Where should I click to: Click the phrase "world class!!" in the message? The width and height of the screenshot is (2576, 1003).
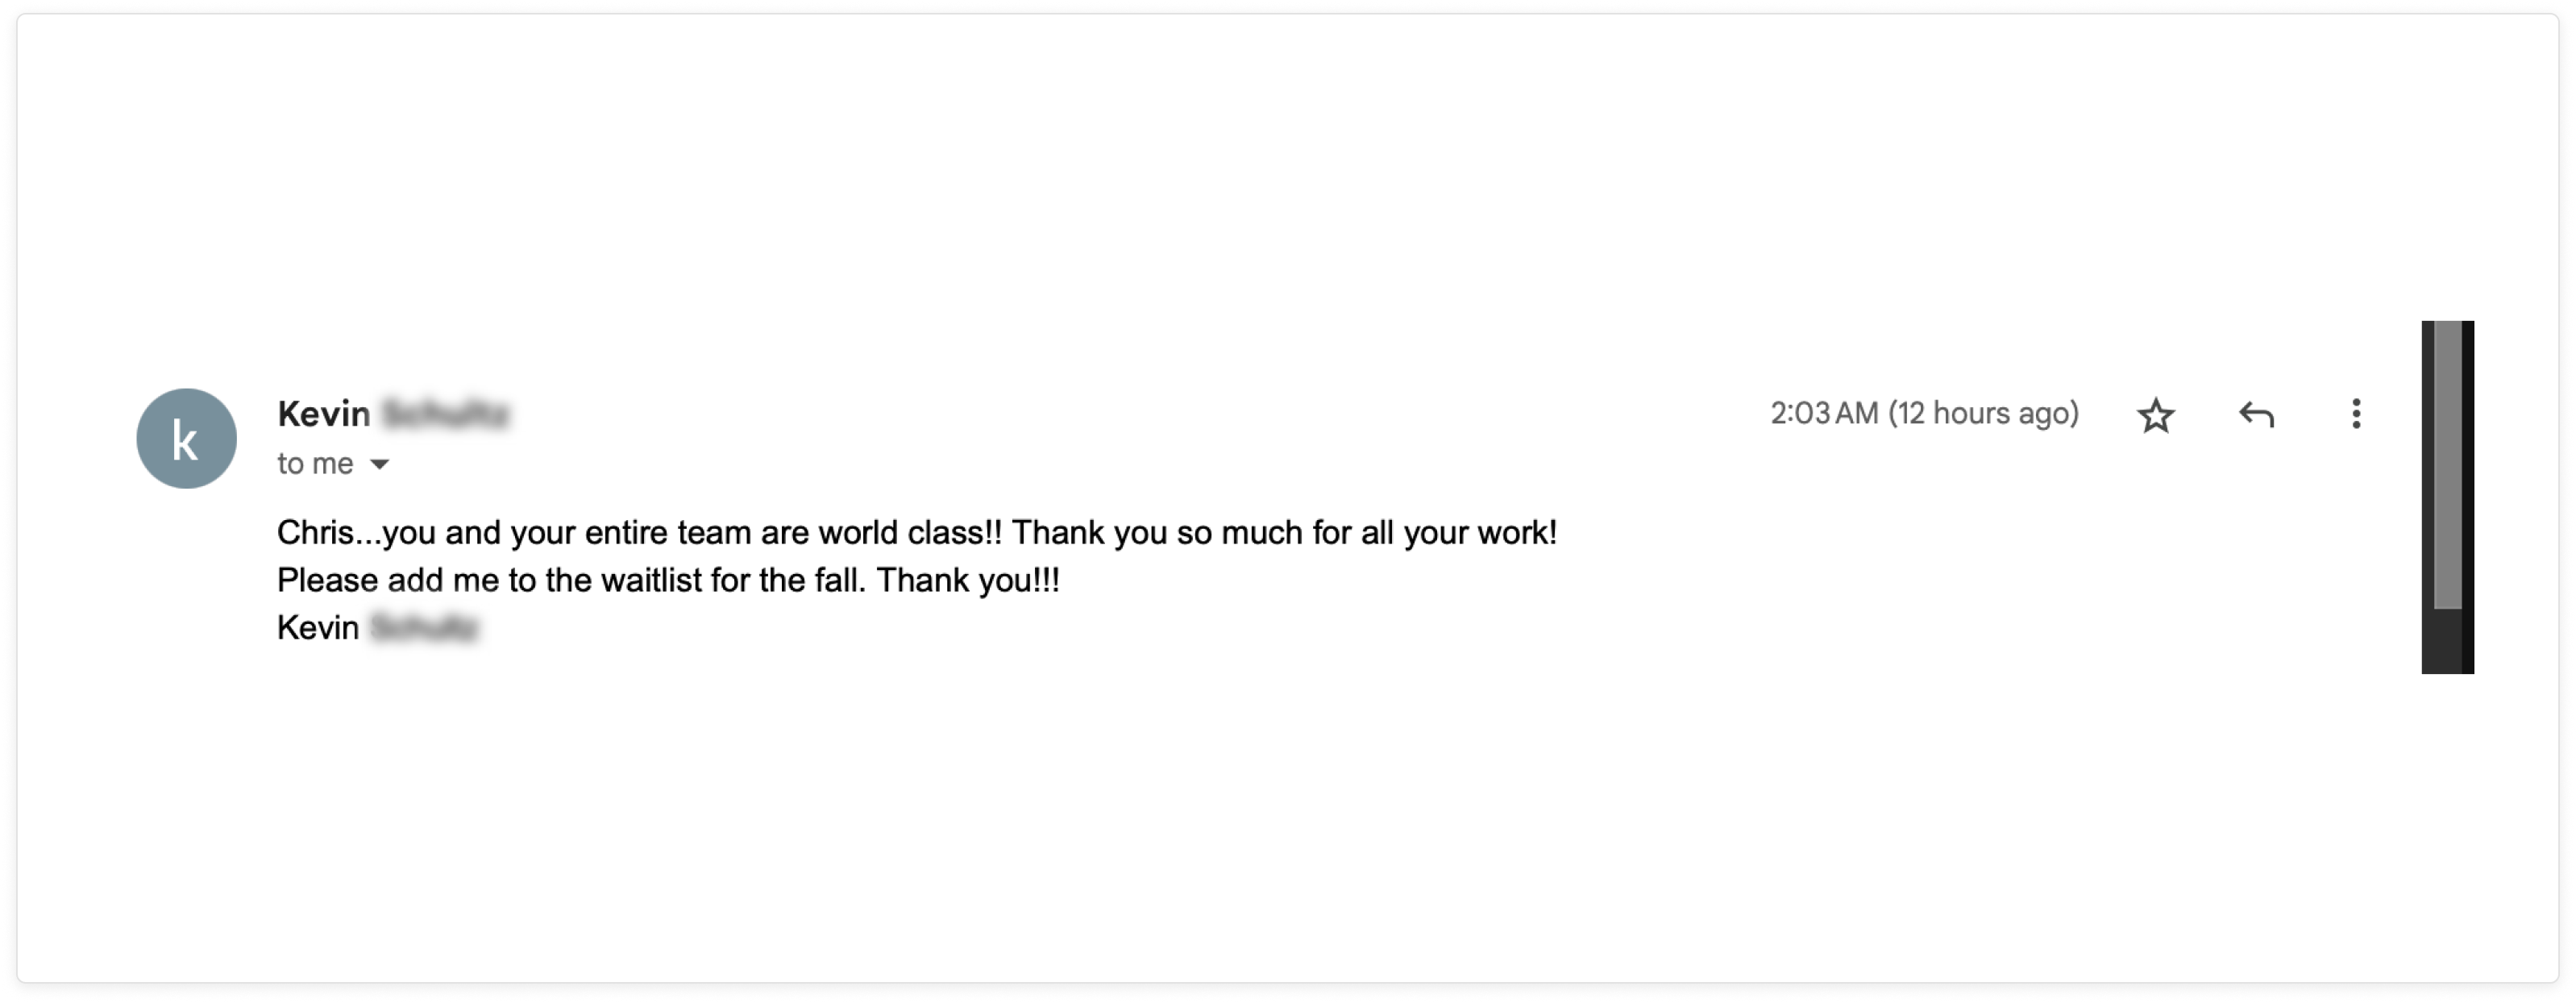[909, 532]
